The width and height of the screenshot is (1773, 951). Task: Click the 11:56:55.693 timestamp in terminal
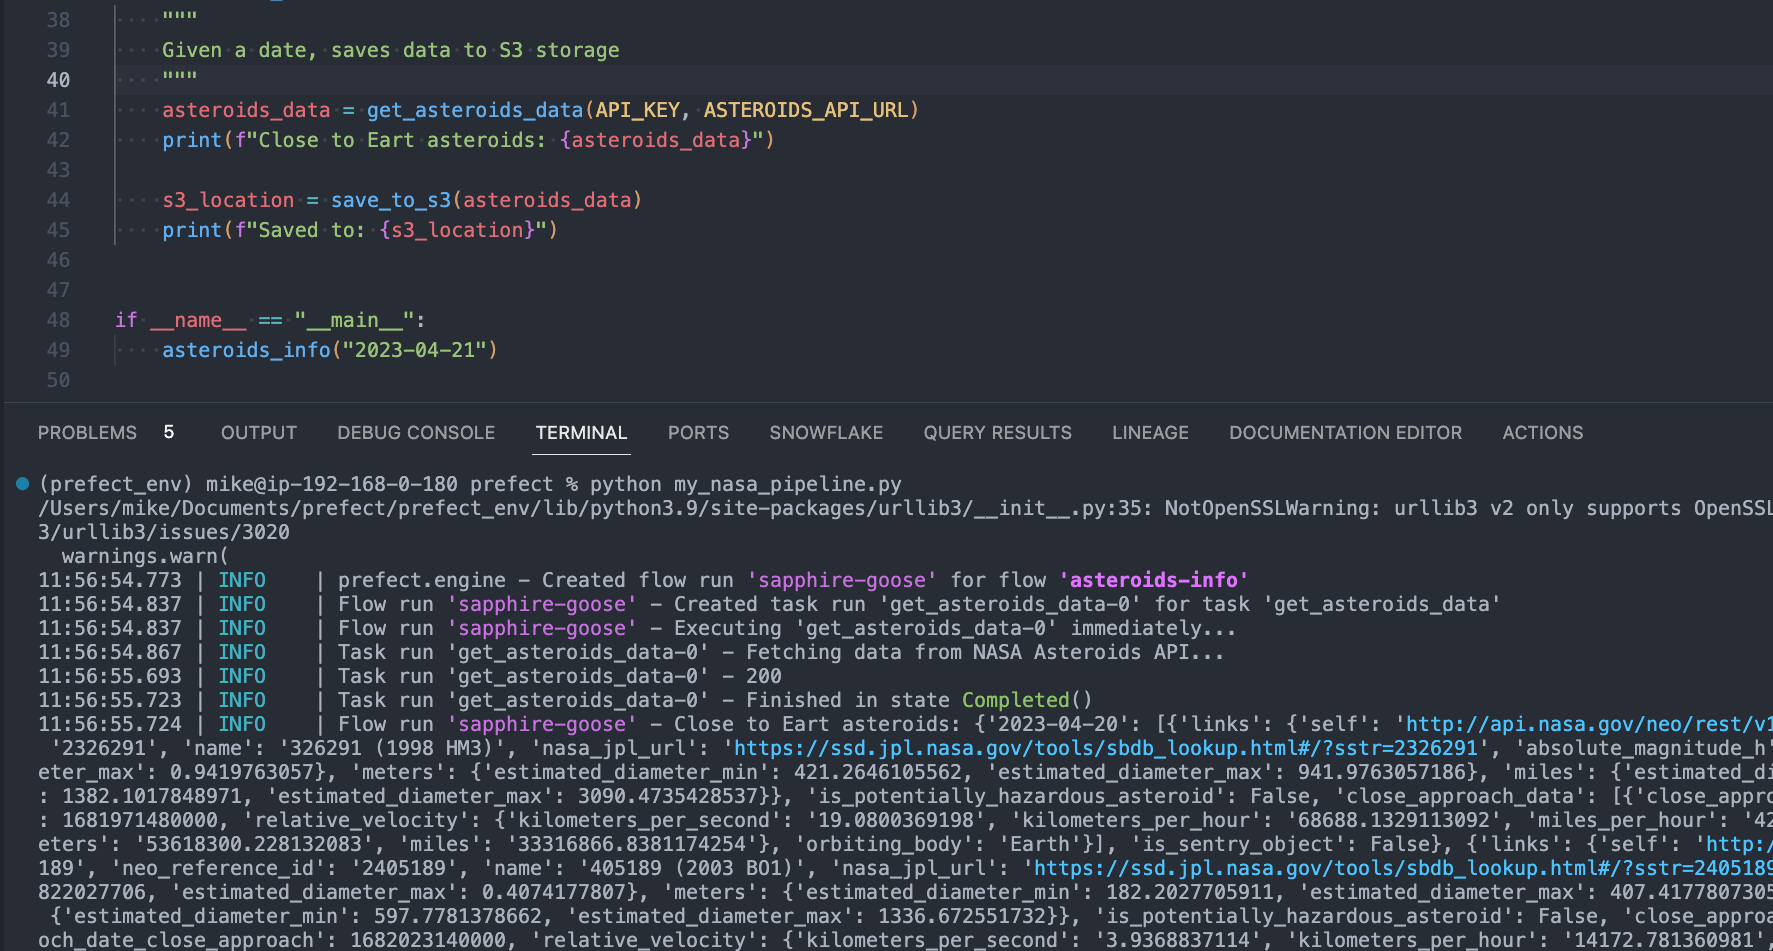click(x=110, y=676)
